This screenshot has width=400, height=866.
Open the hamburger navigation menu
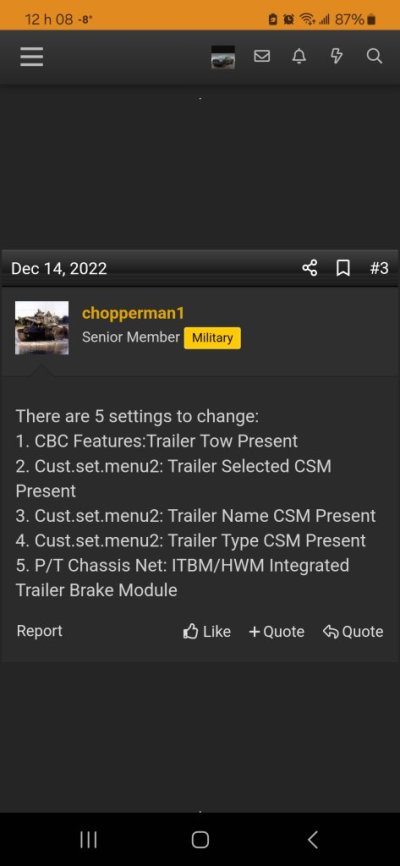coord(31,56)
